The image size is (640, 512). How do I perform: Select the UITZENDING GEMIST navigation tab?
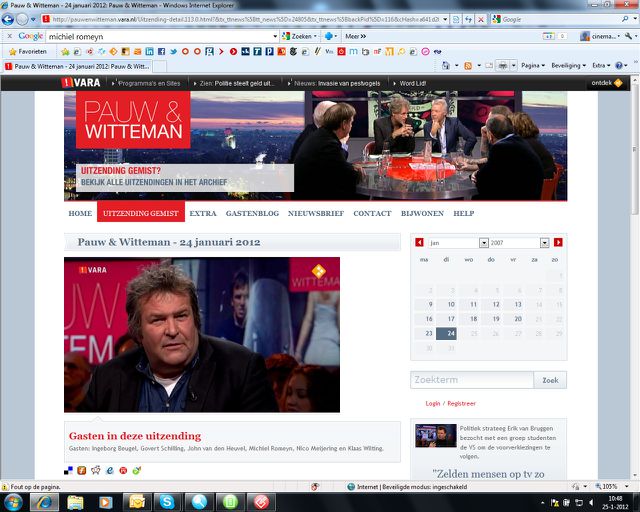point(141,211)
